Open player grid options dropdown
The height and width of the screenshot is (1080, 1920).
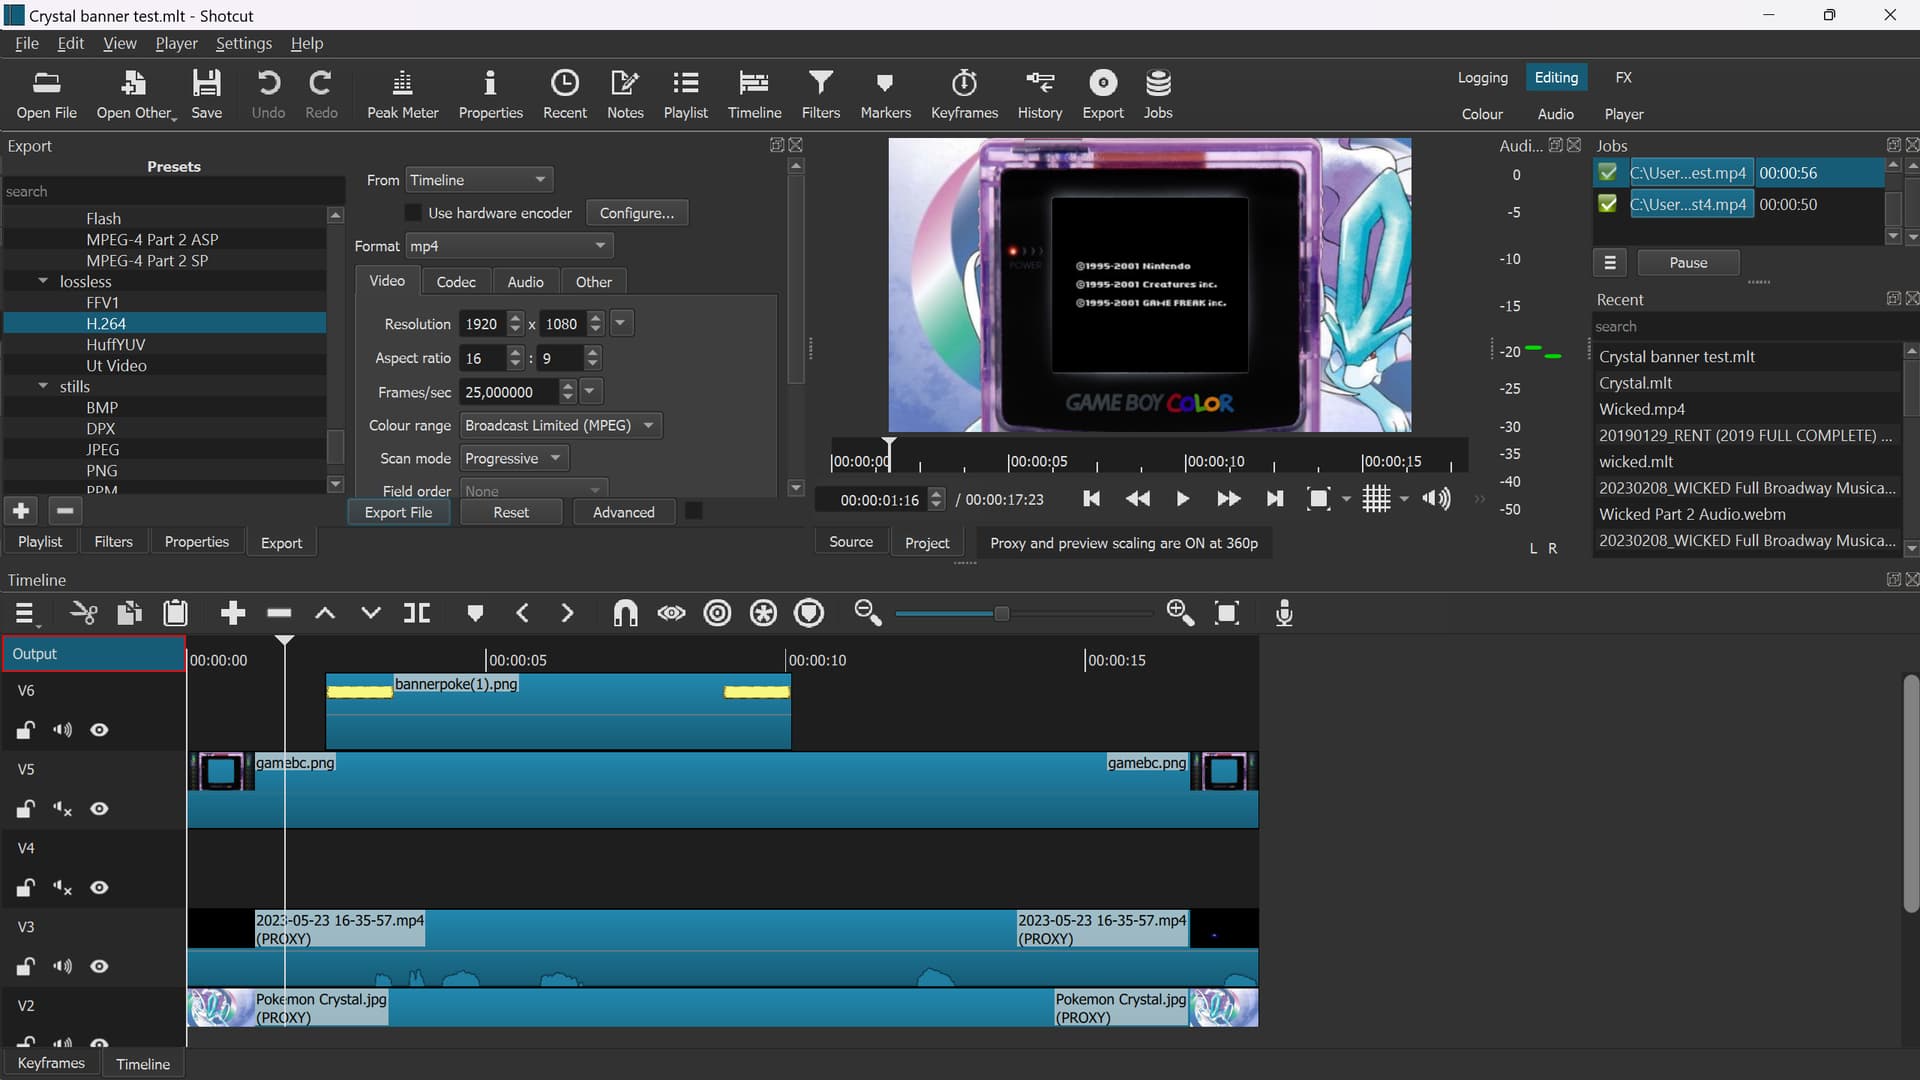pos(1404,499)
